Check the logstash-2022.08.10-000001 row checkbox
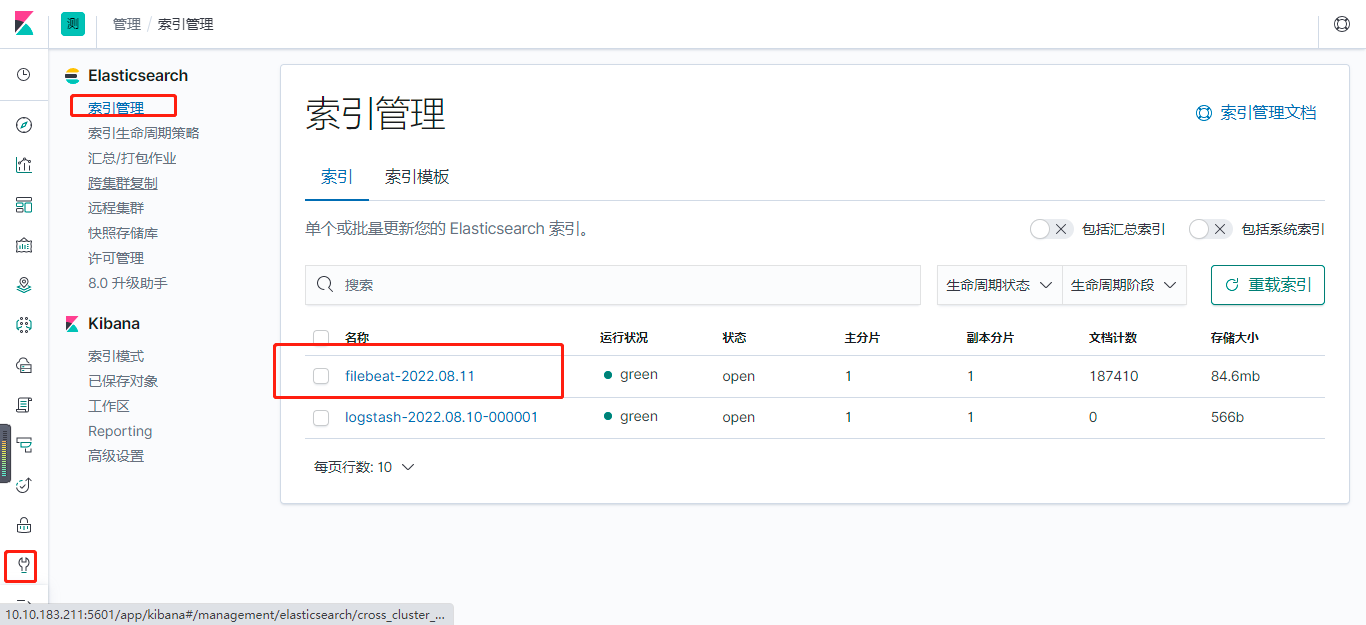1366x625 pixels. pyautogui.click(x=321, y=418)
